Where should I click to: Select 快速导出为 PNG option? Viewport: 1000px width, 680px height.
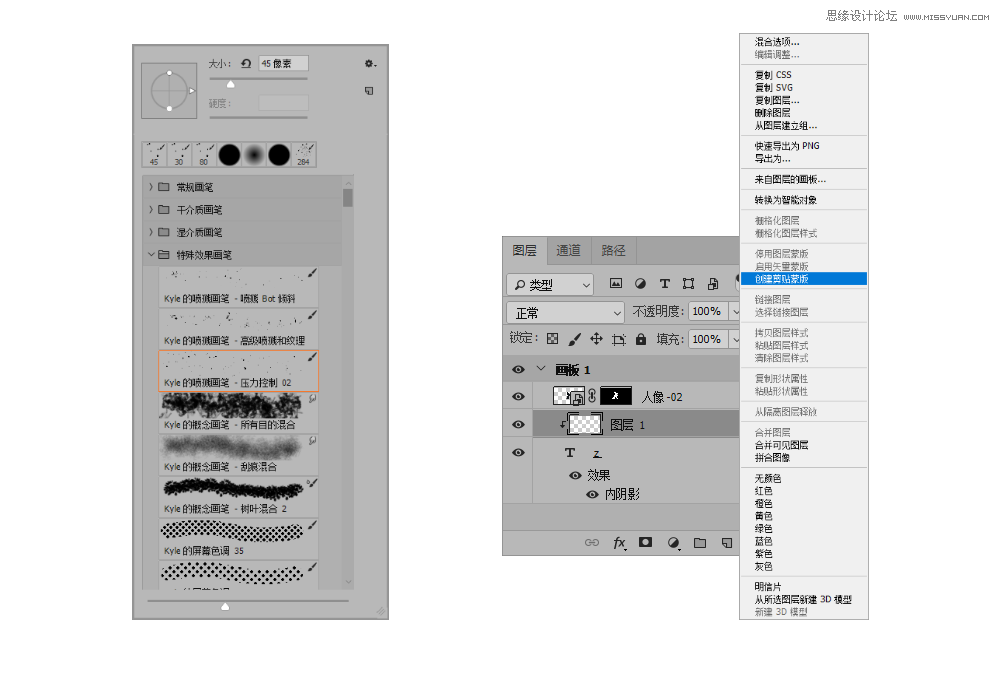[x=785, y=145]
